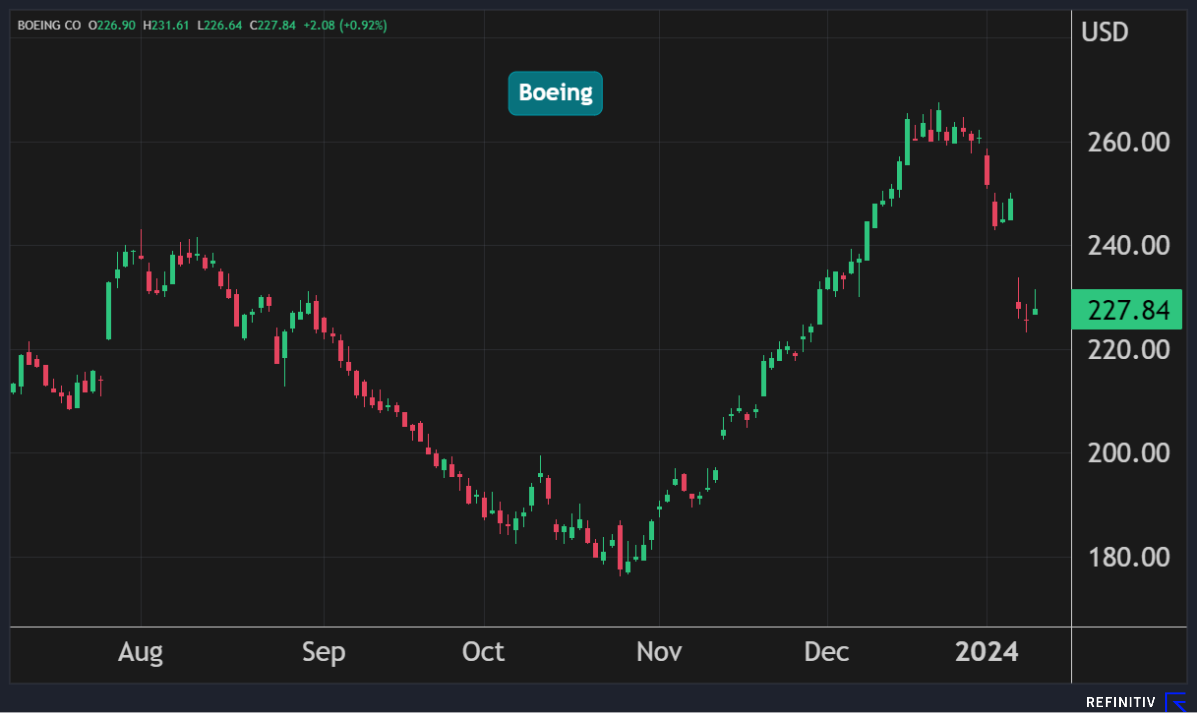Image resolution: width=1197 pixels, height=713 pixels.
Task: Pick the Oct label on time axis
Action: (x=483, y=653)
